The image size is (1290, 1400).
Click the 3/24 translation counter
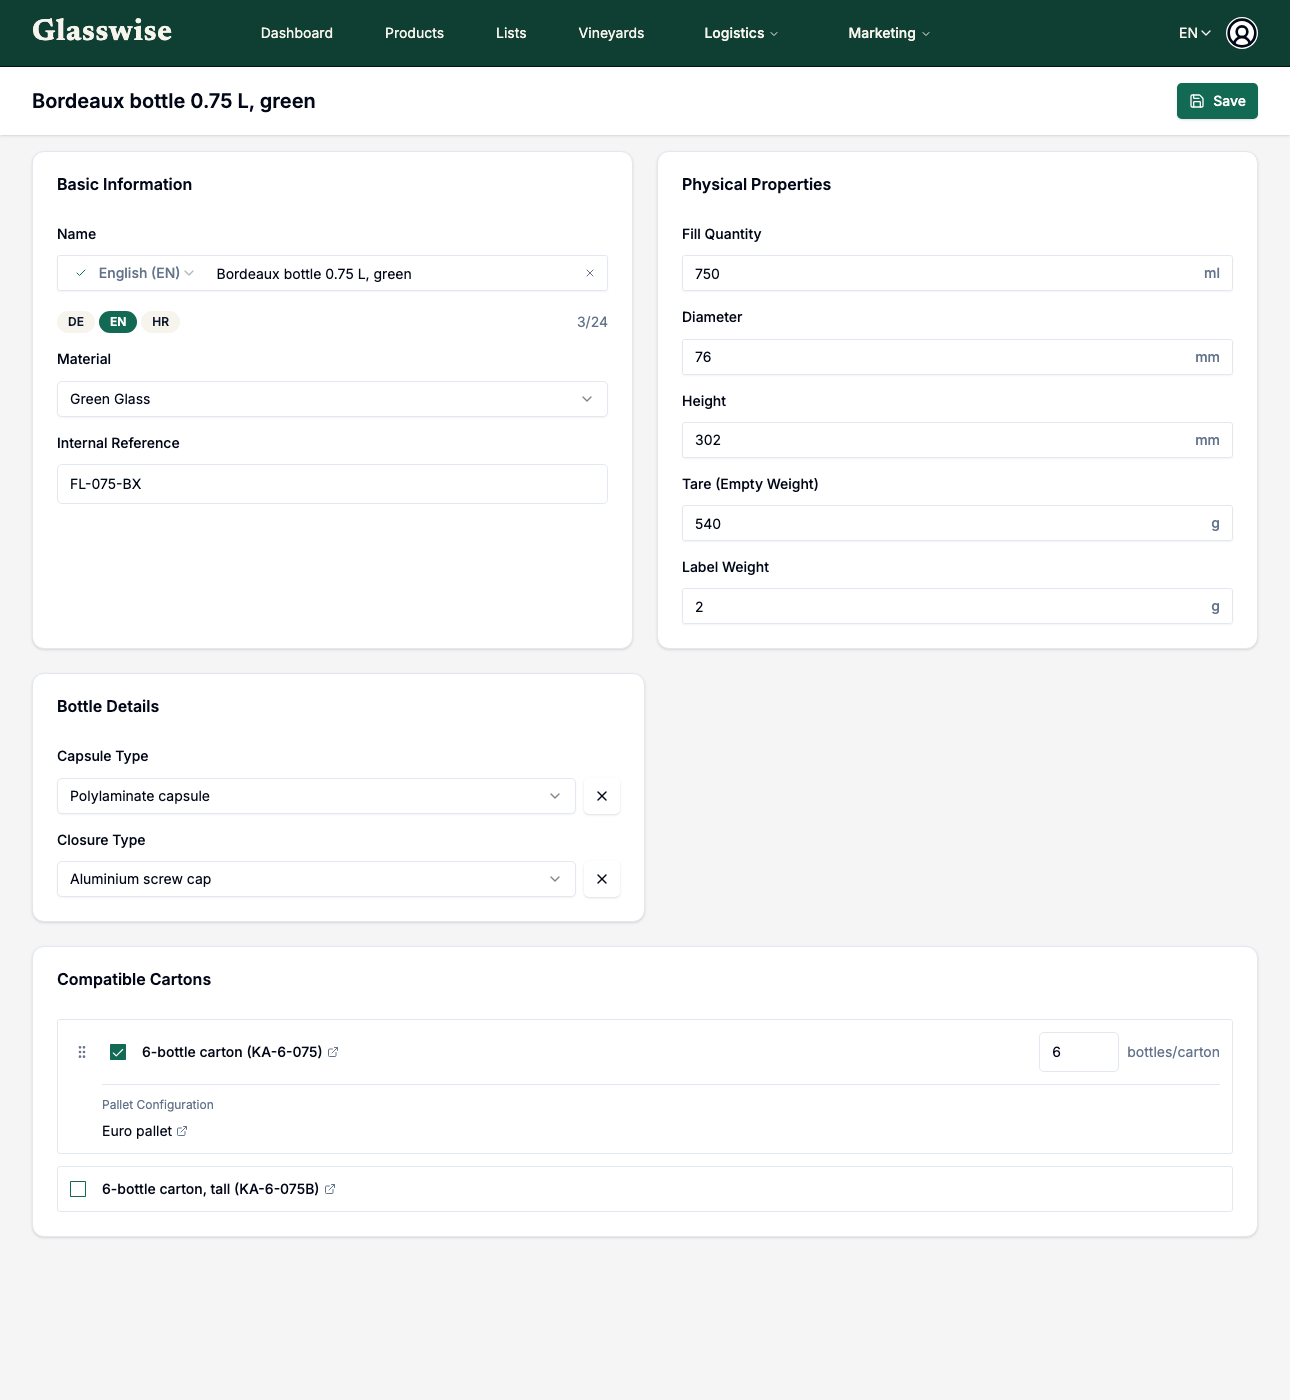pos(592,322)
